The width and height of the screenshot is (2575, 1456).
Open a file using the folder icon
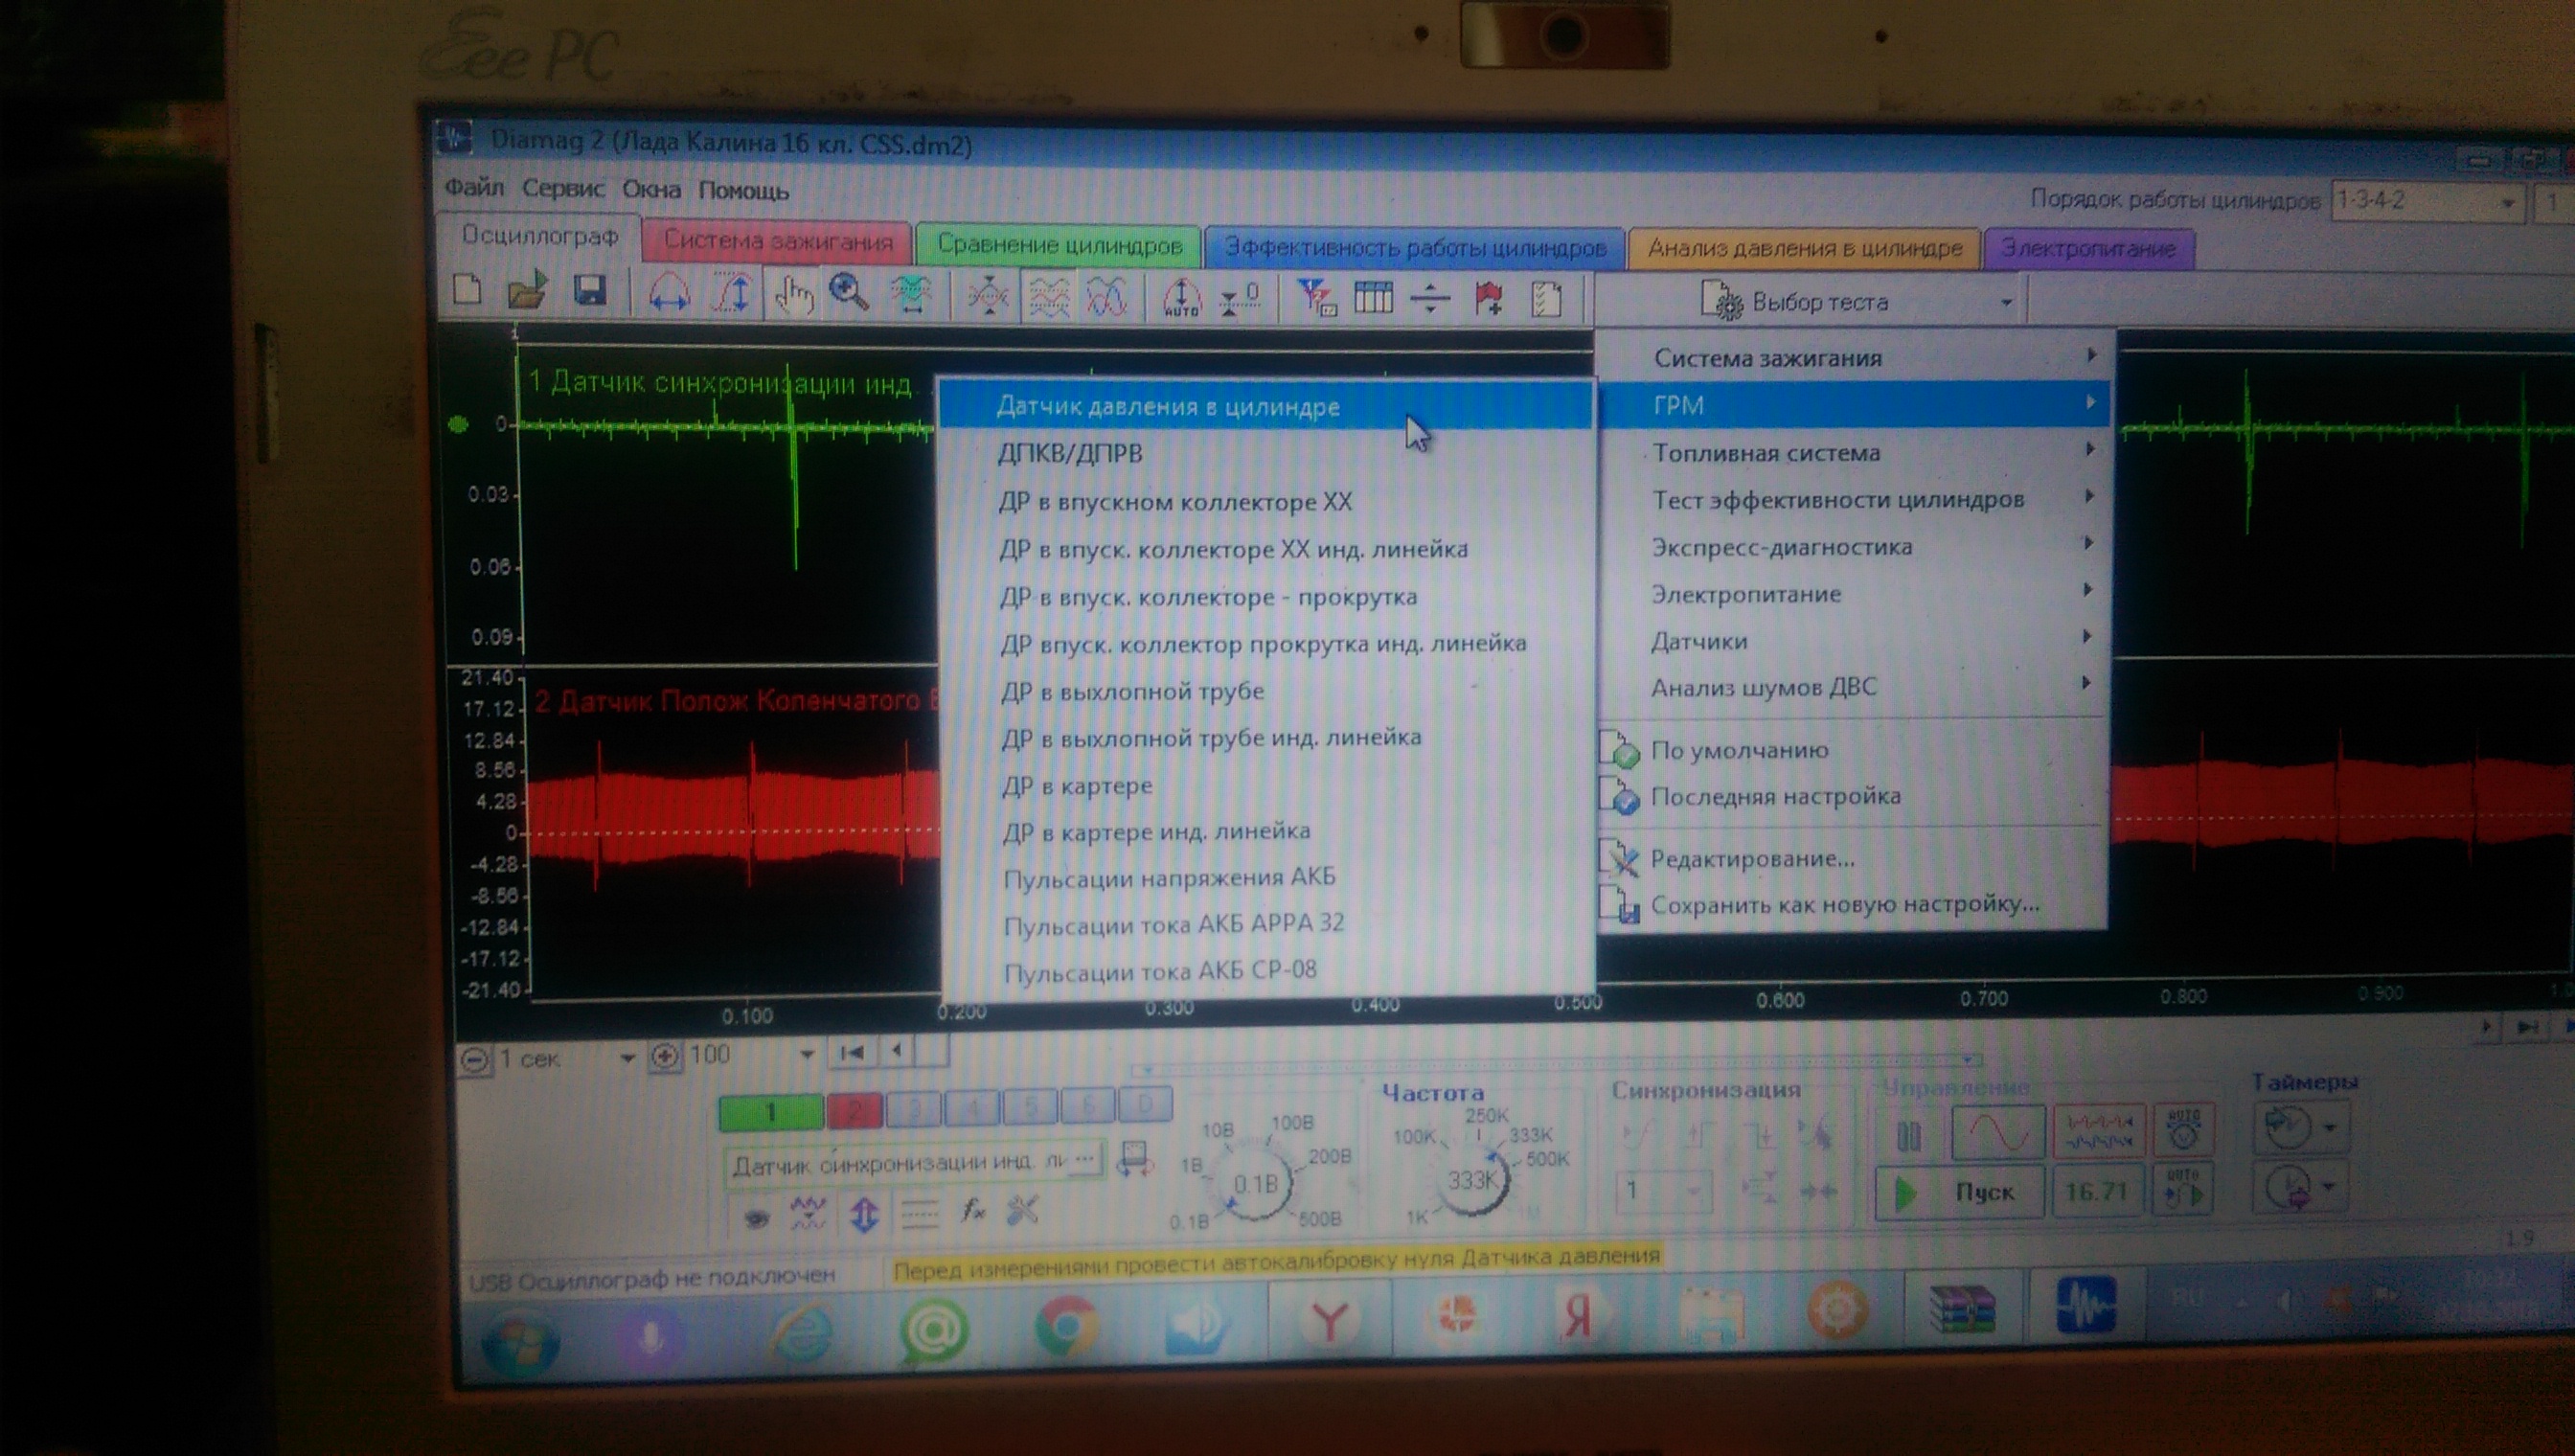527,291
